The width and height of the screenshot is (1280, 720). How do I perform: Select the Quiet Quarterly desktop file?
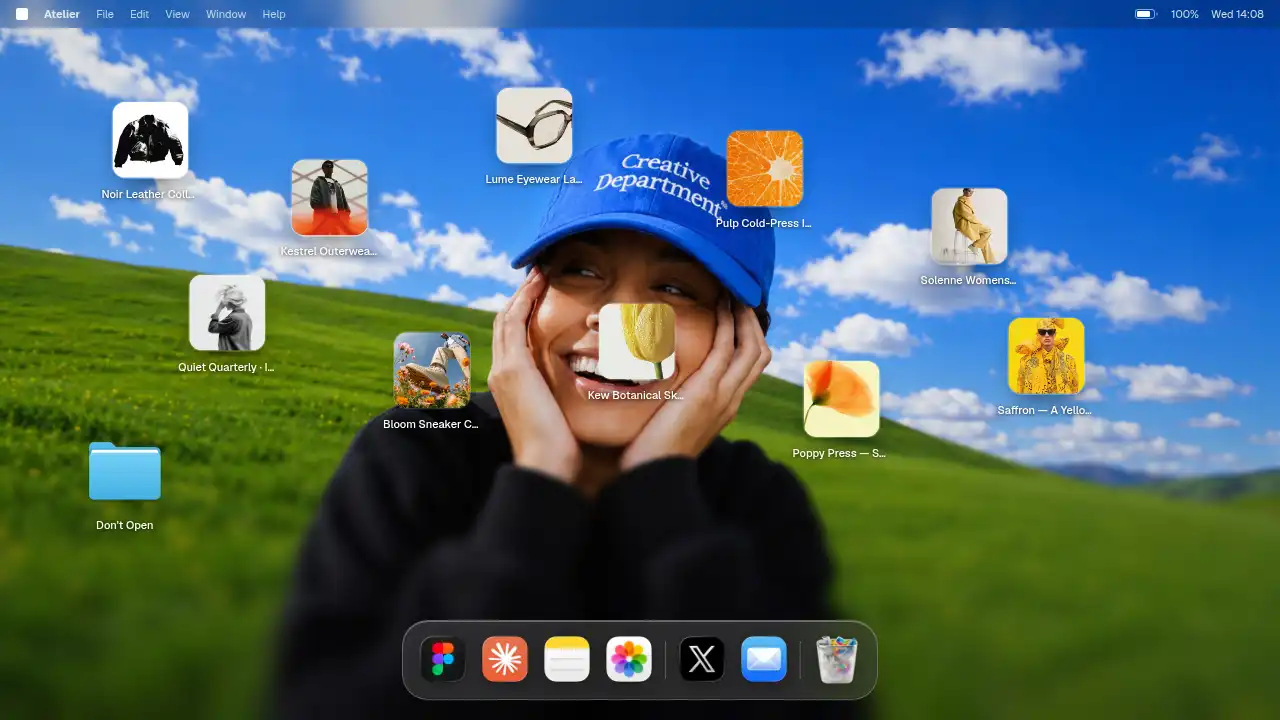227,324
